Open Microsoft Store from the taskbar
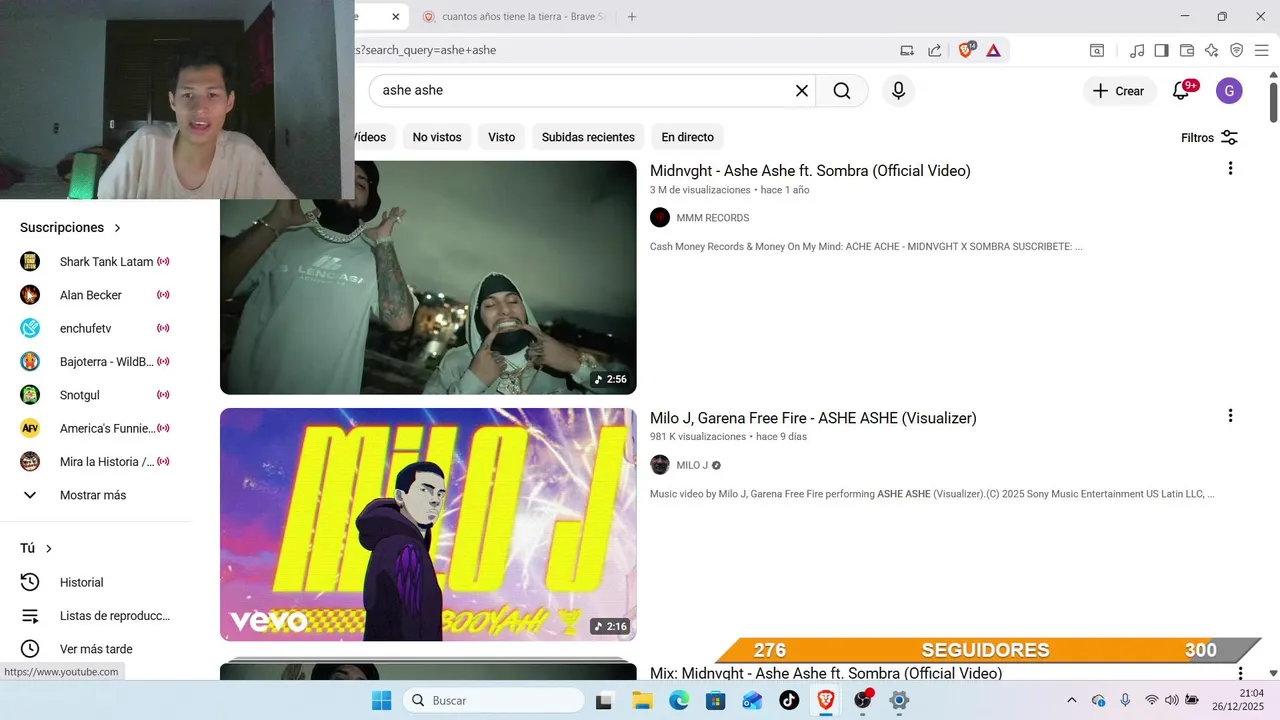 tap(716, 700)
